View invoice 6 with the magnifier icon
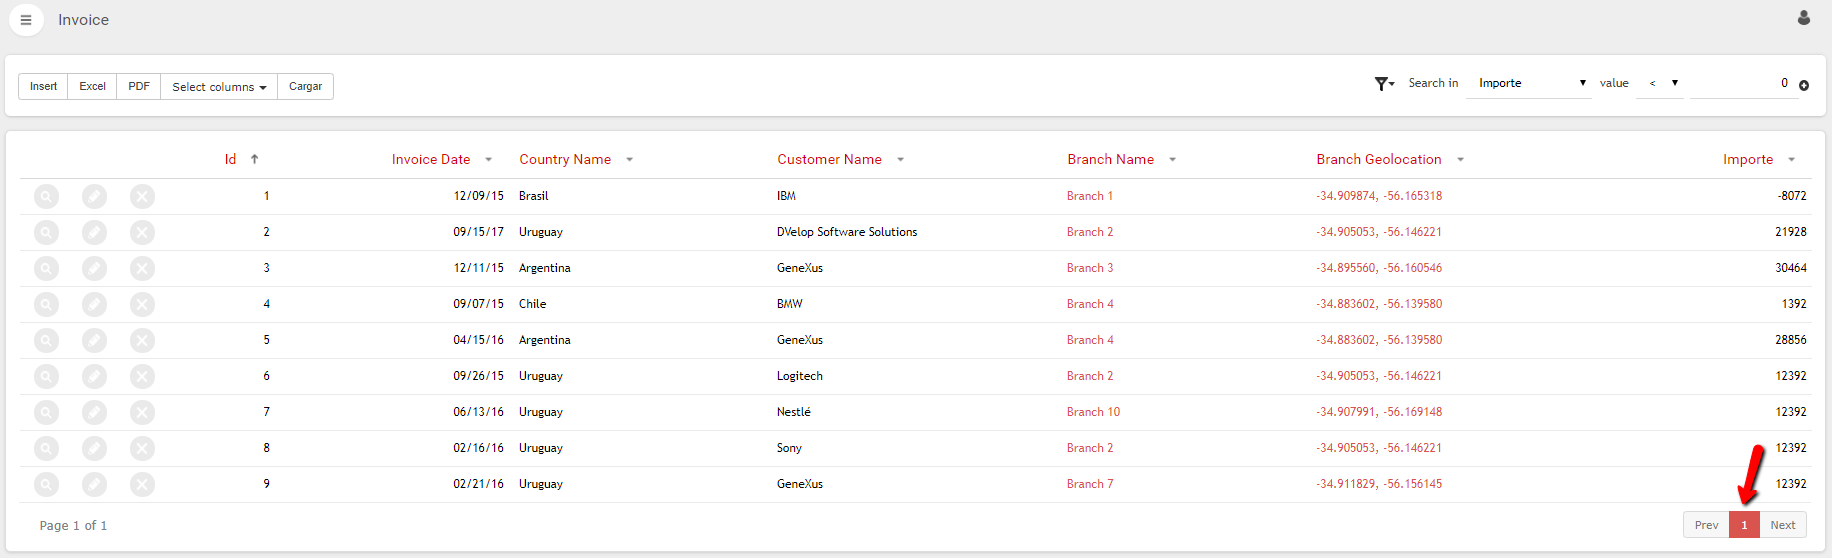1832x558 pixels. [x=46, y=377]
